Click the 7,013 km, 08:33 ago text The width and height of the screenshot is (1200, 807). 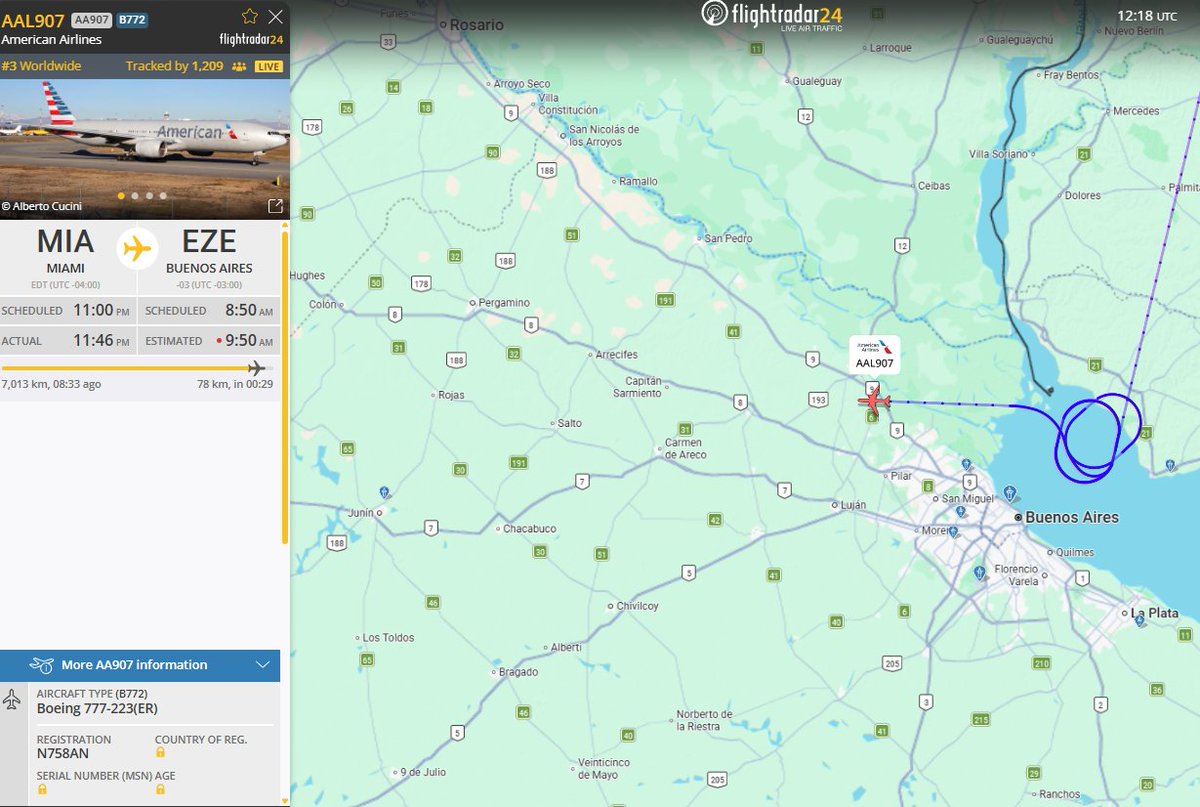point(51,384)
